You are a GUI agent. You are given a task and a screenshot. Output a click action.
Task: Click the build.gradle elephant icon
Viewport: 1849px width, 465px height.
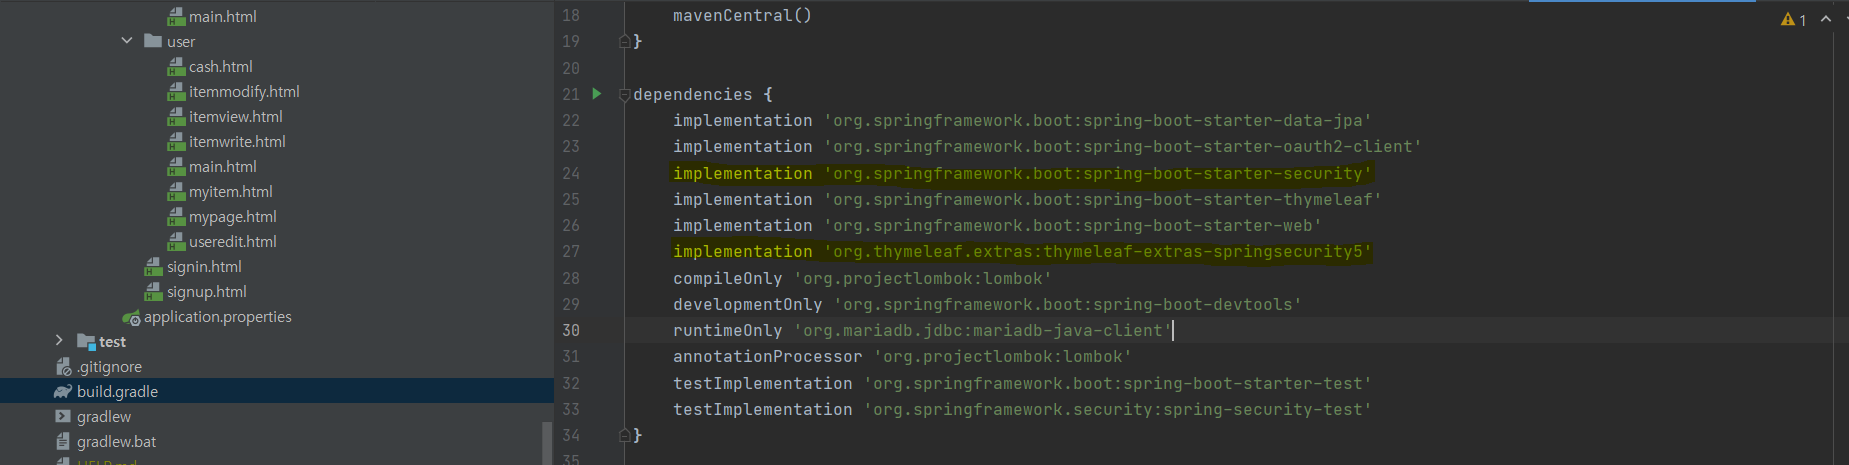(x=63, y=391)
